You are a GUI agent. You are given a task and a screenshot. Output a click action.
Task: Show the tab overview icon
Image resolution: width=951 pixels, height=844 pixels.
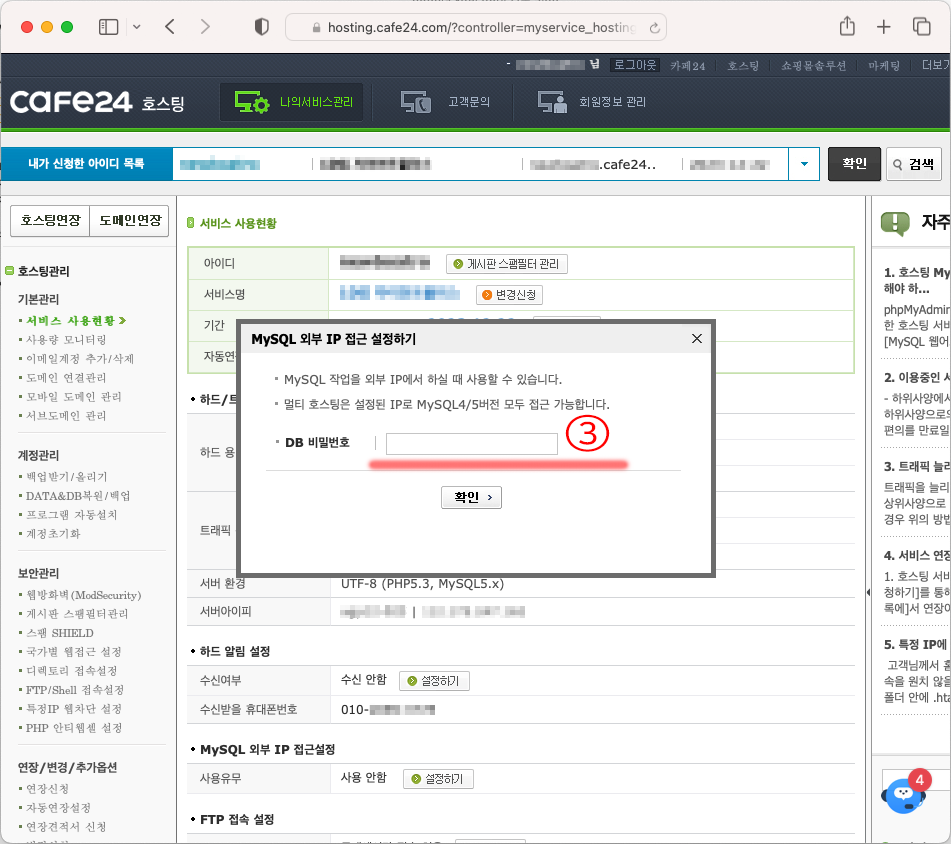921,27
